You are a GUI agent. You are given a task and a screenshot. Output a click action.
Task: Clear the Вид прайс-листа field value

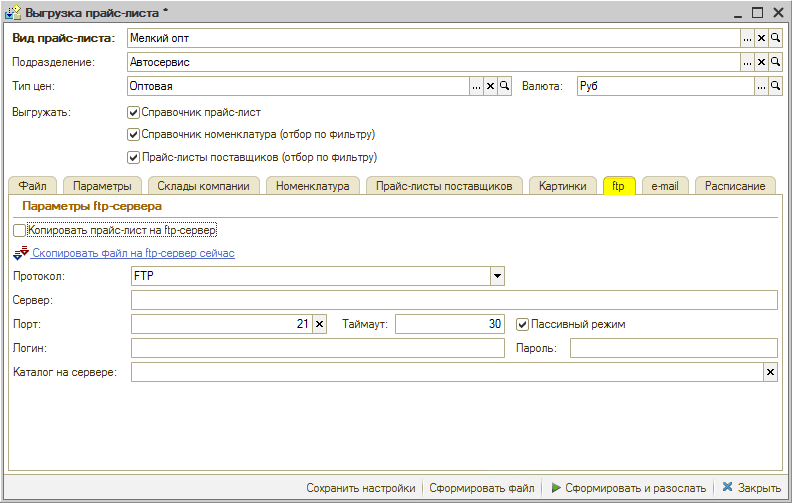(761, 38)
